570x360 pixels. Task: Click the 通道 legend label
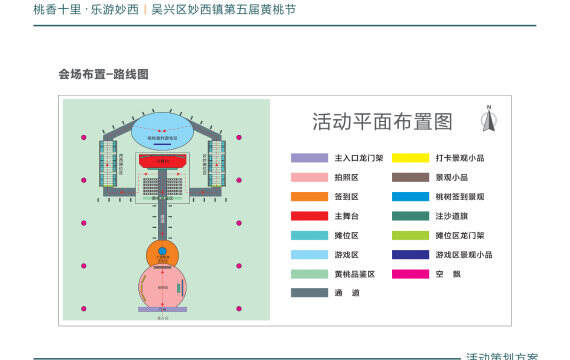click(x=347, y=293)
